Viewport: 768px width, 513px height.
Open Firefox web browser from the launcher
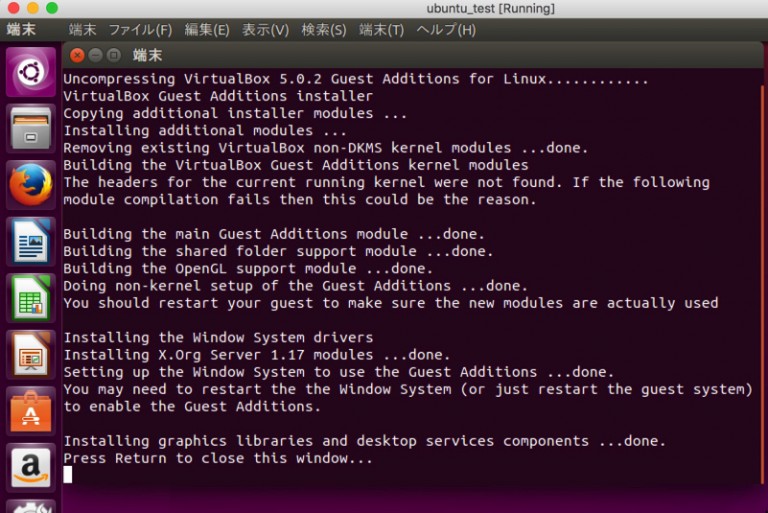[x=30, y=185]
